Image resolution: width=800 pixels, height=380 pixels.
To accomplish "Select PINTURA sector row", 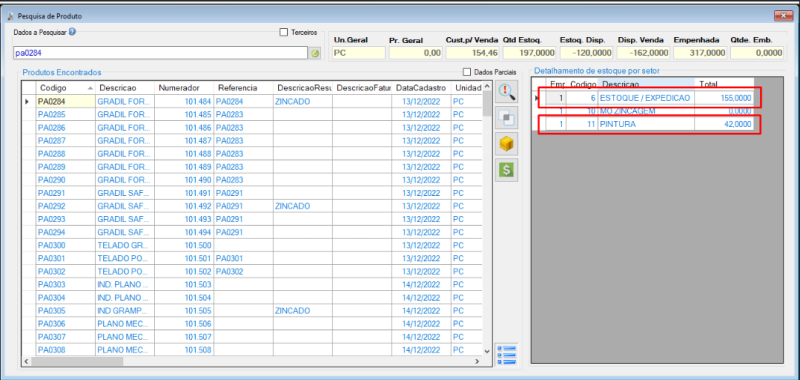I will [643, 124].
